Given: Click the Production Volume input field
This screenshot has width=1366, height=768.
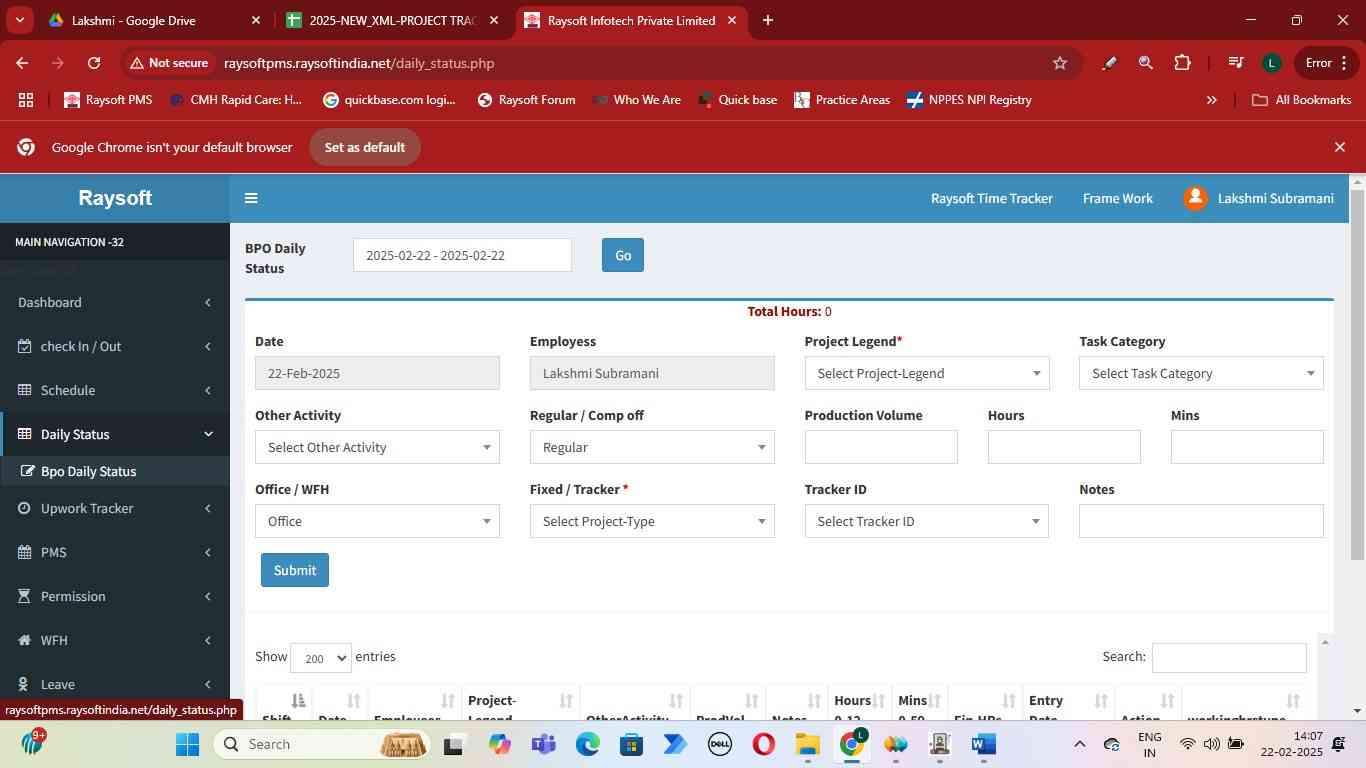Looking at the screenshot, I should point(880,447).
